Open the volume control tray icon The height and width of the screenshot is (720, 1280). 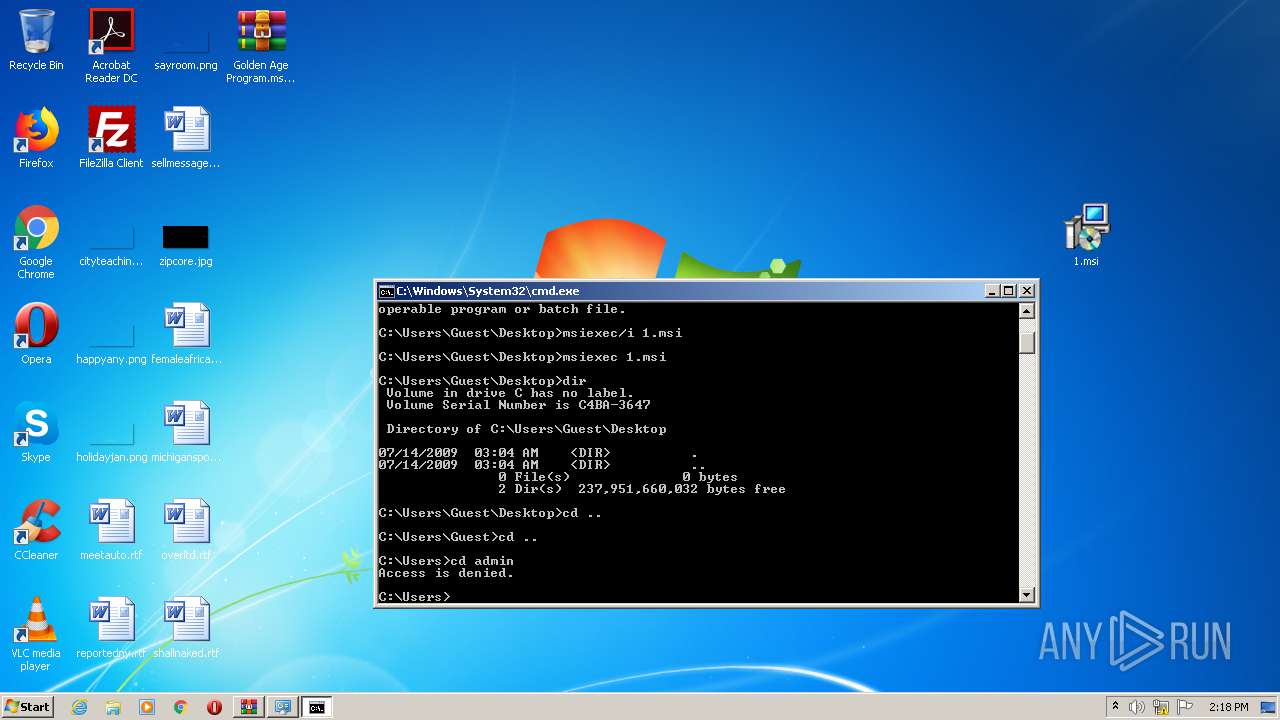pyautogui.click(x=1137, y=707)
